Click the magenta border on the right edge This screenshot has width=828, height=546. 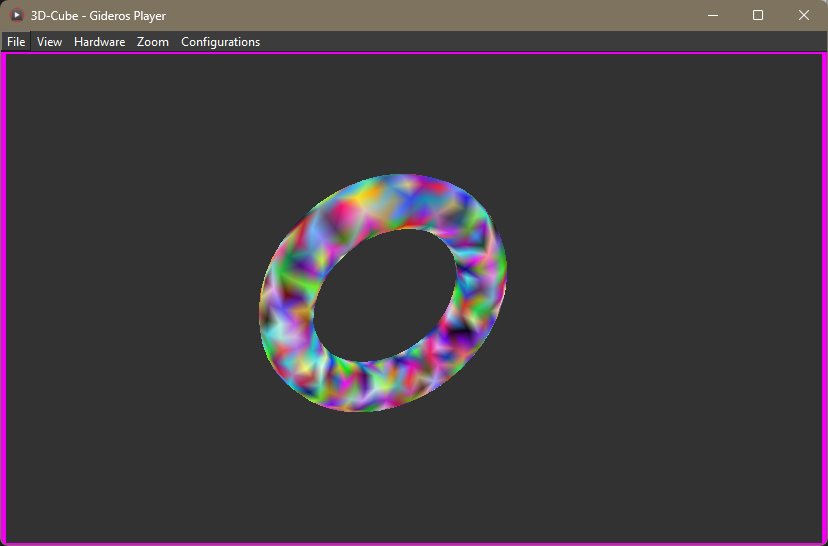pyautogui.click(x=825, y=300)
